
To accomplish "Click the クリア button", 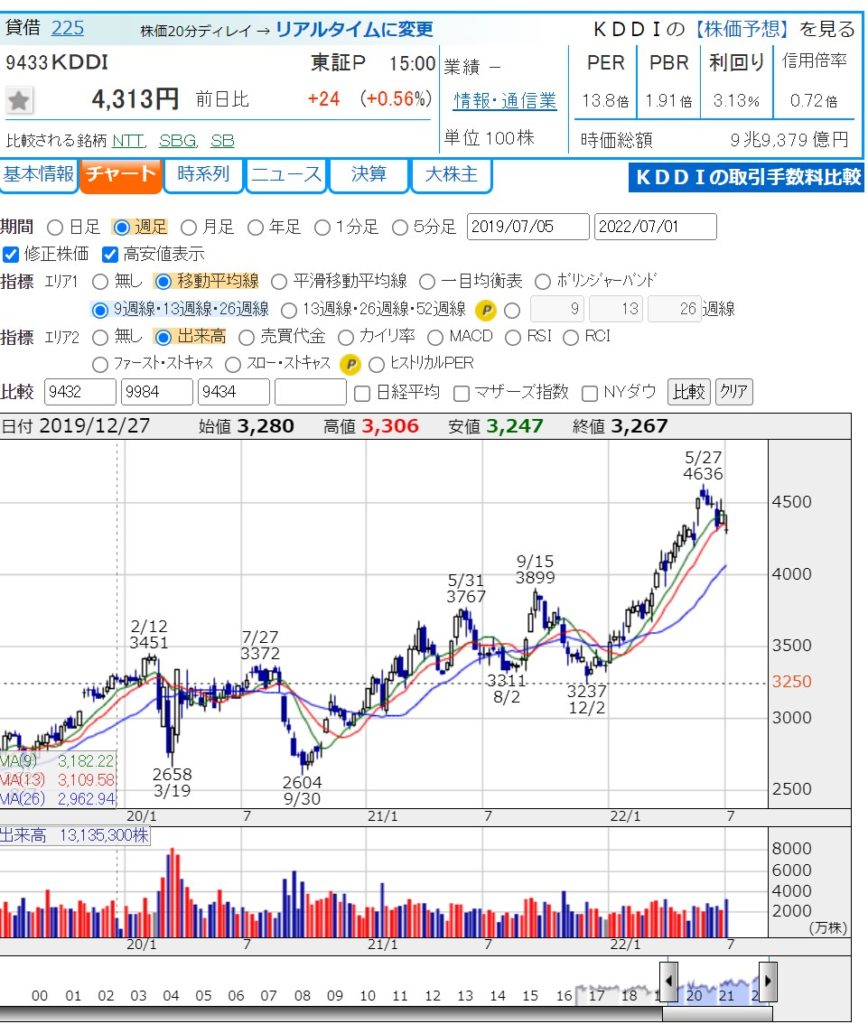I will (734, 392).
